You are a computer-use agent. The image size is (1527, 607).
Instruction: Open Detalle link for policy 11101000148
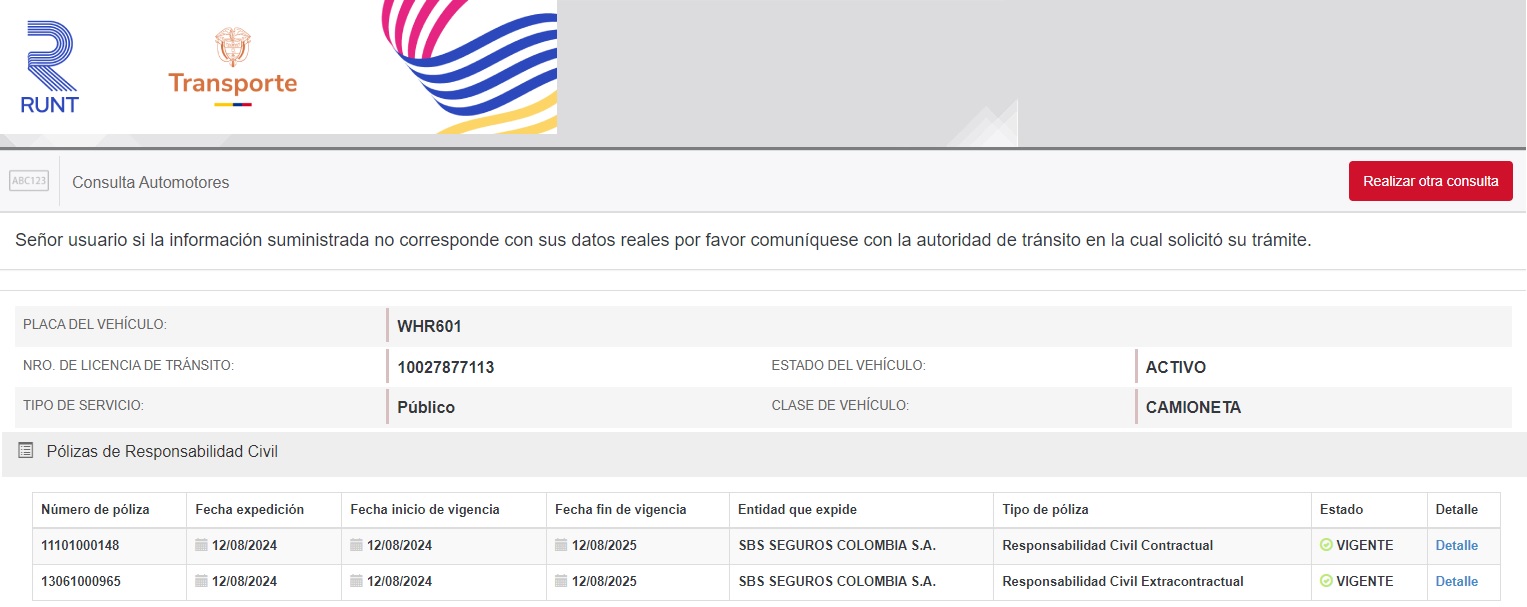pyautogui.click(x=1456, y=546)
